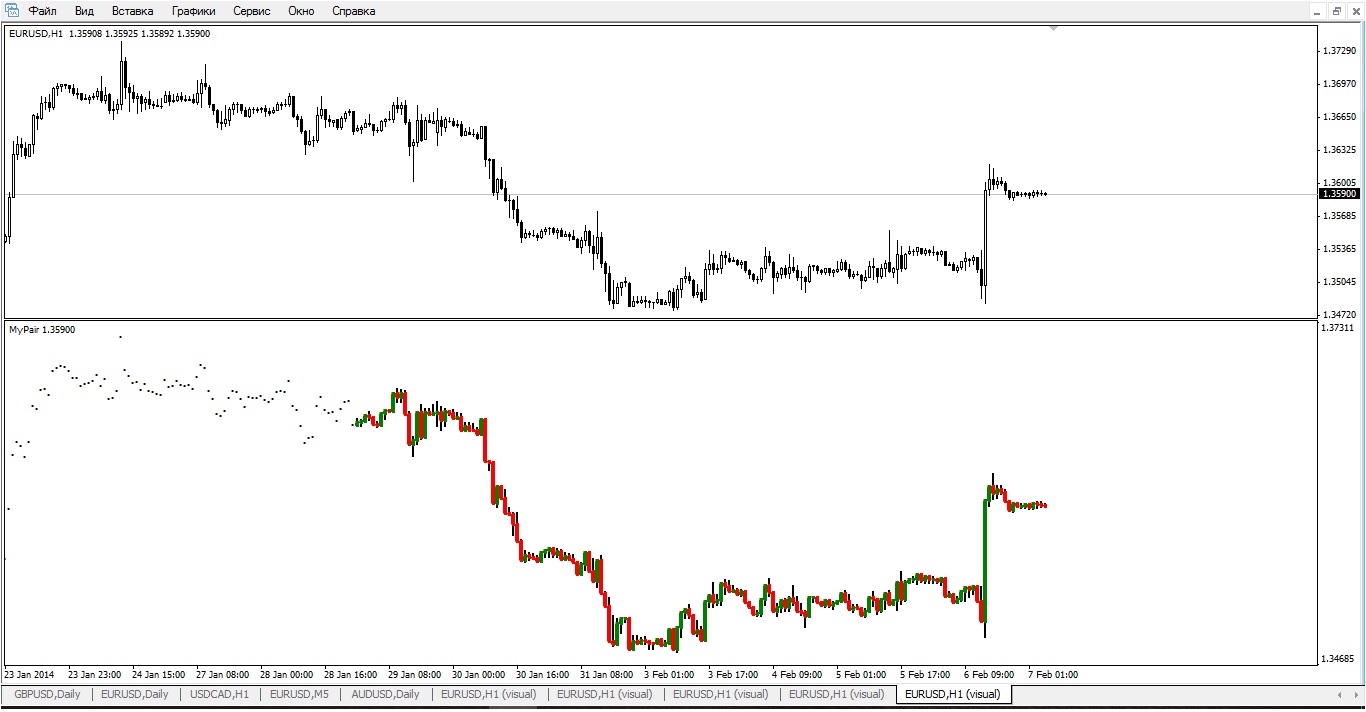Click the chart shift triangle marker
Image resolution: width=1366 pixels, height=712 pixels.
tap(1053, 28)
